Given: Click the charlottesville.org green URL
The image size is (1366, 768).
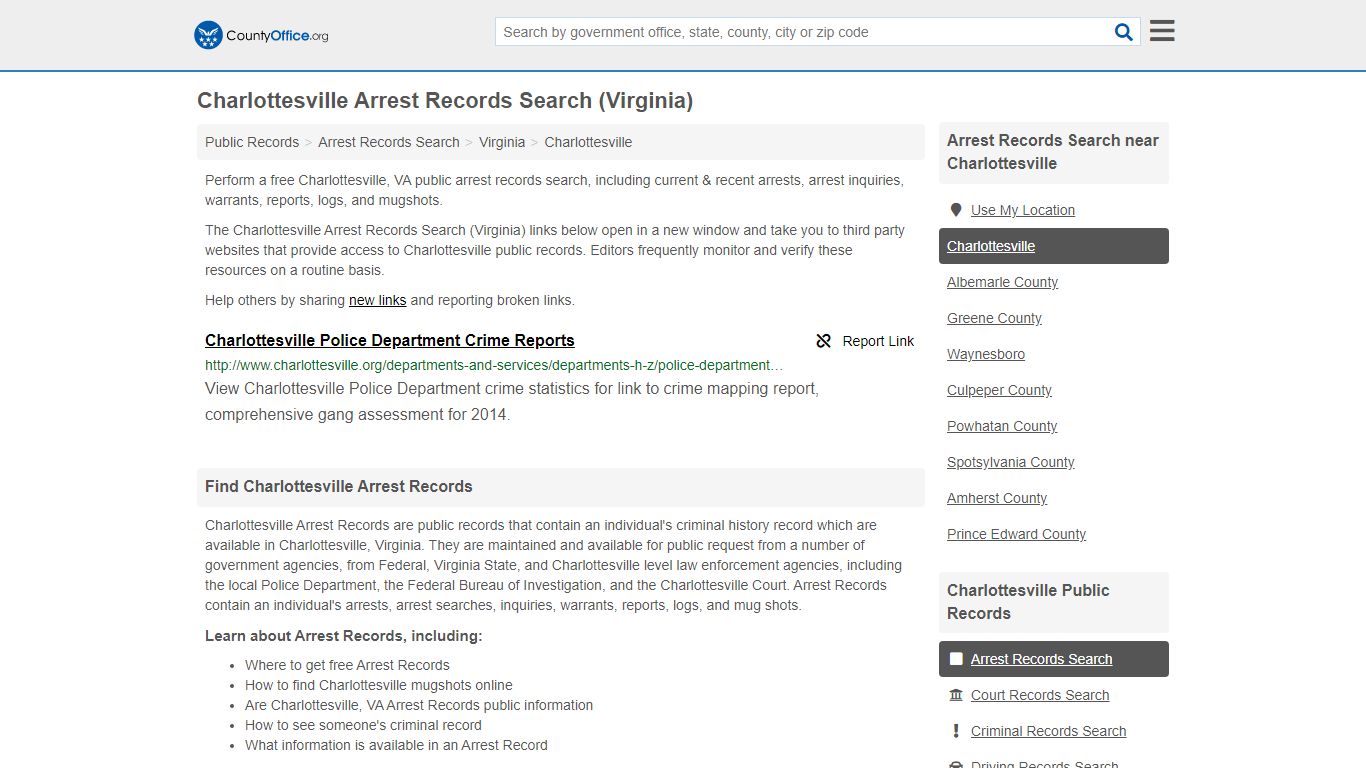Looking at the screenshot, I should click(x=494, y=365).
